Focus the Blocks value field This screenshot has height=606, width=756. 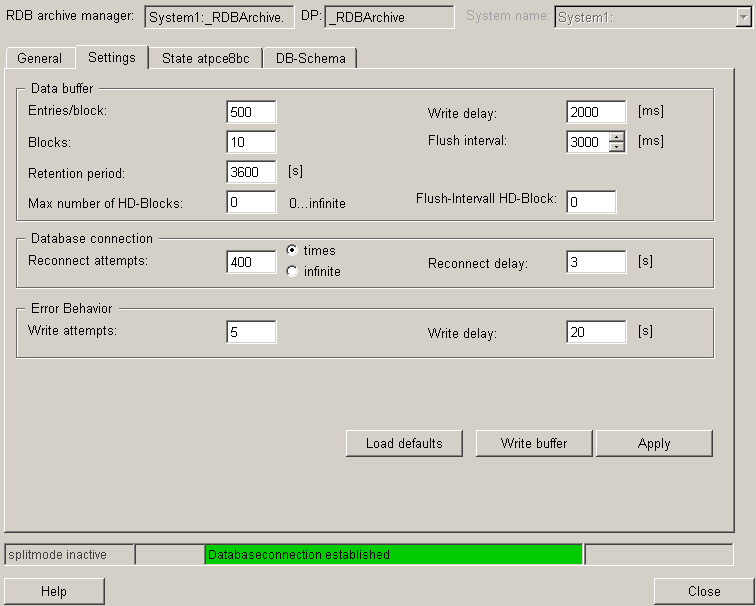click(x=251, y=142)
